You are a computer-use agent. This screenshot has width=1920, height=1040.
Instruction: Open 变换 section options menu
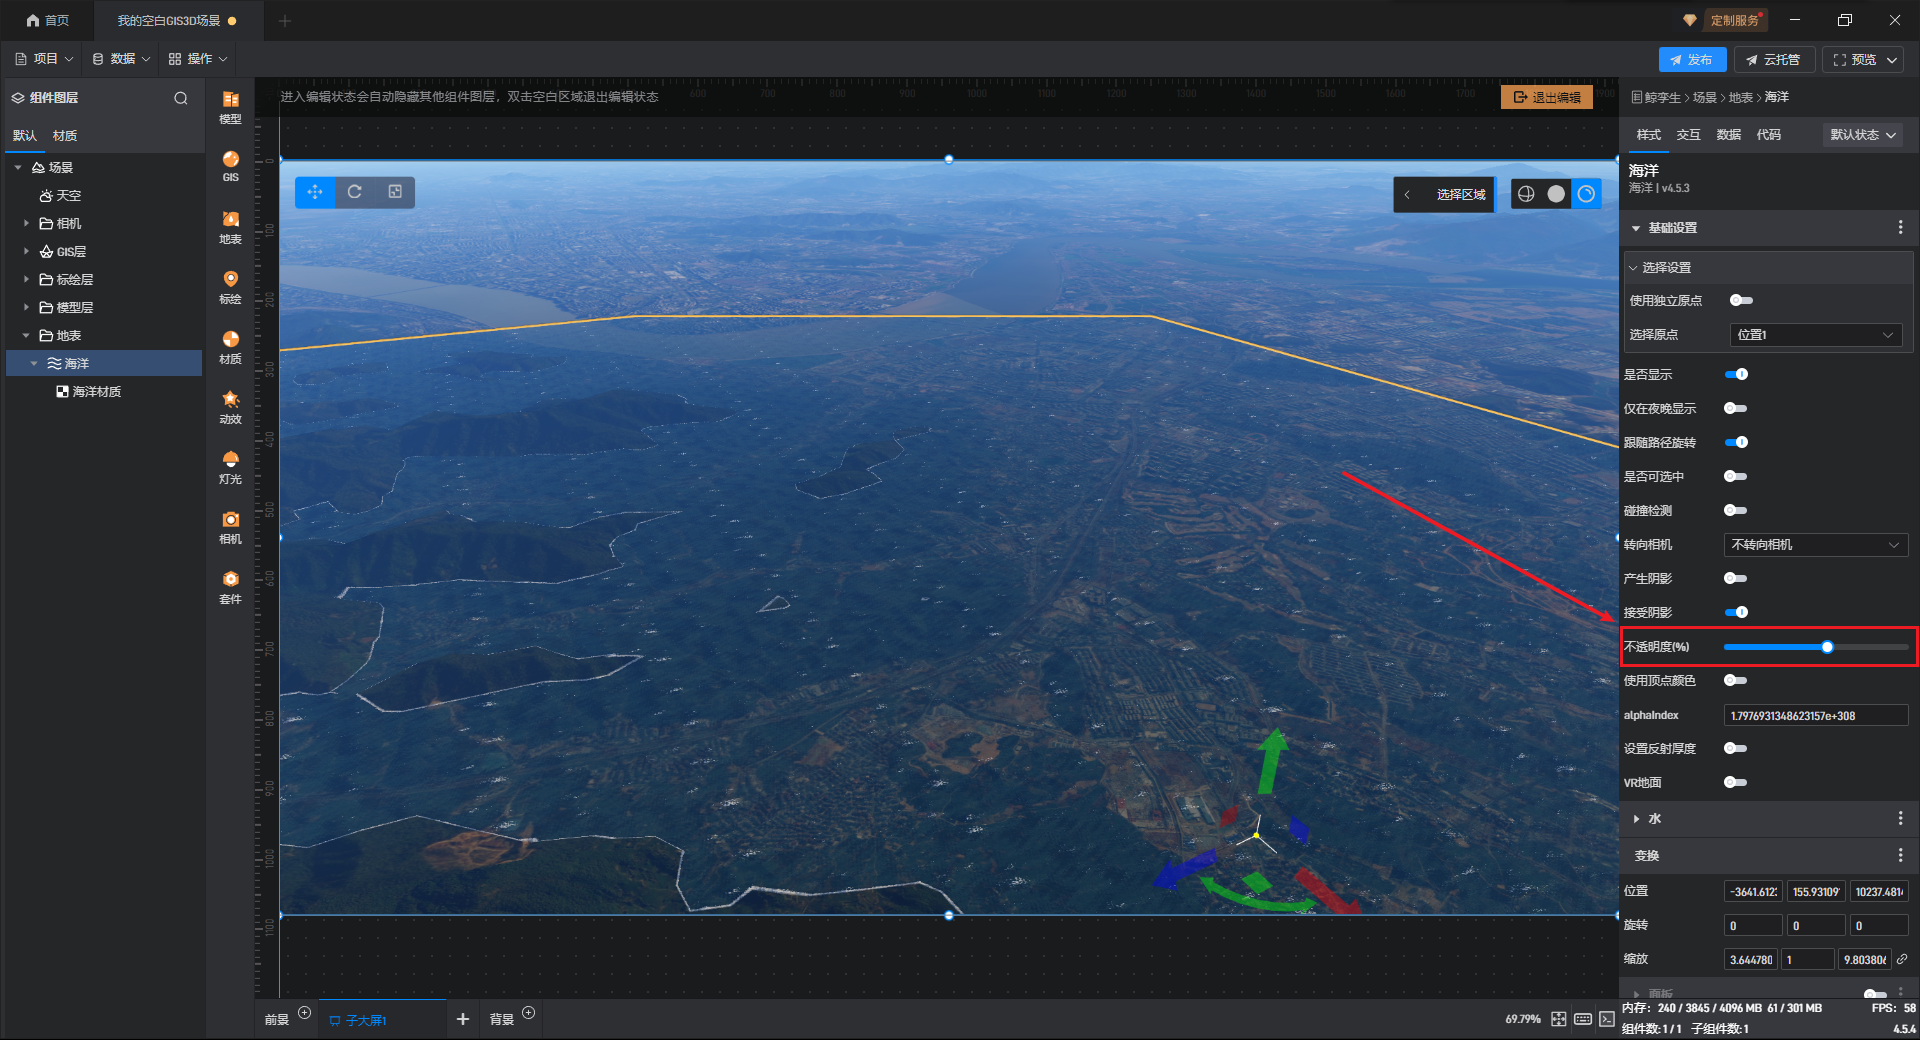point(1900,855)
